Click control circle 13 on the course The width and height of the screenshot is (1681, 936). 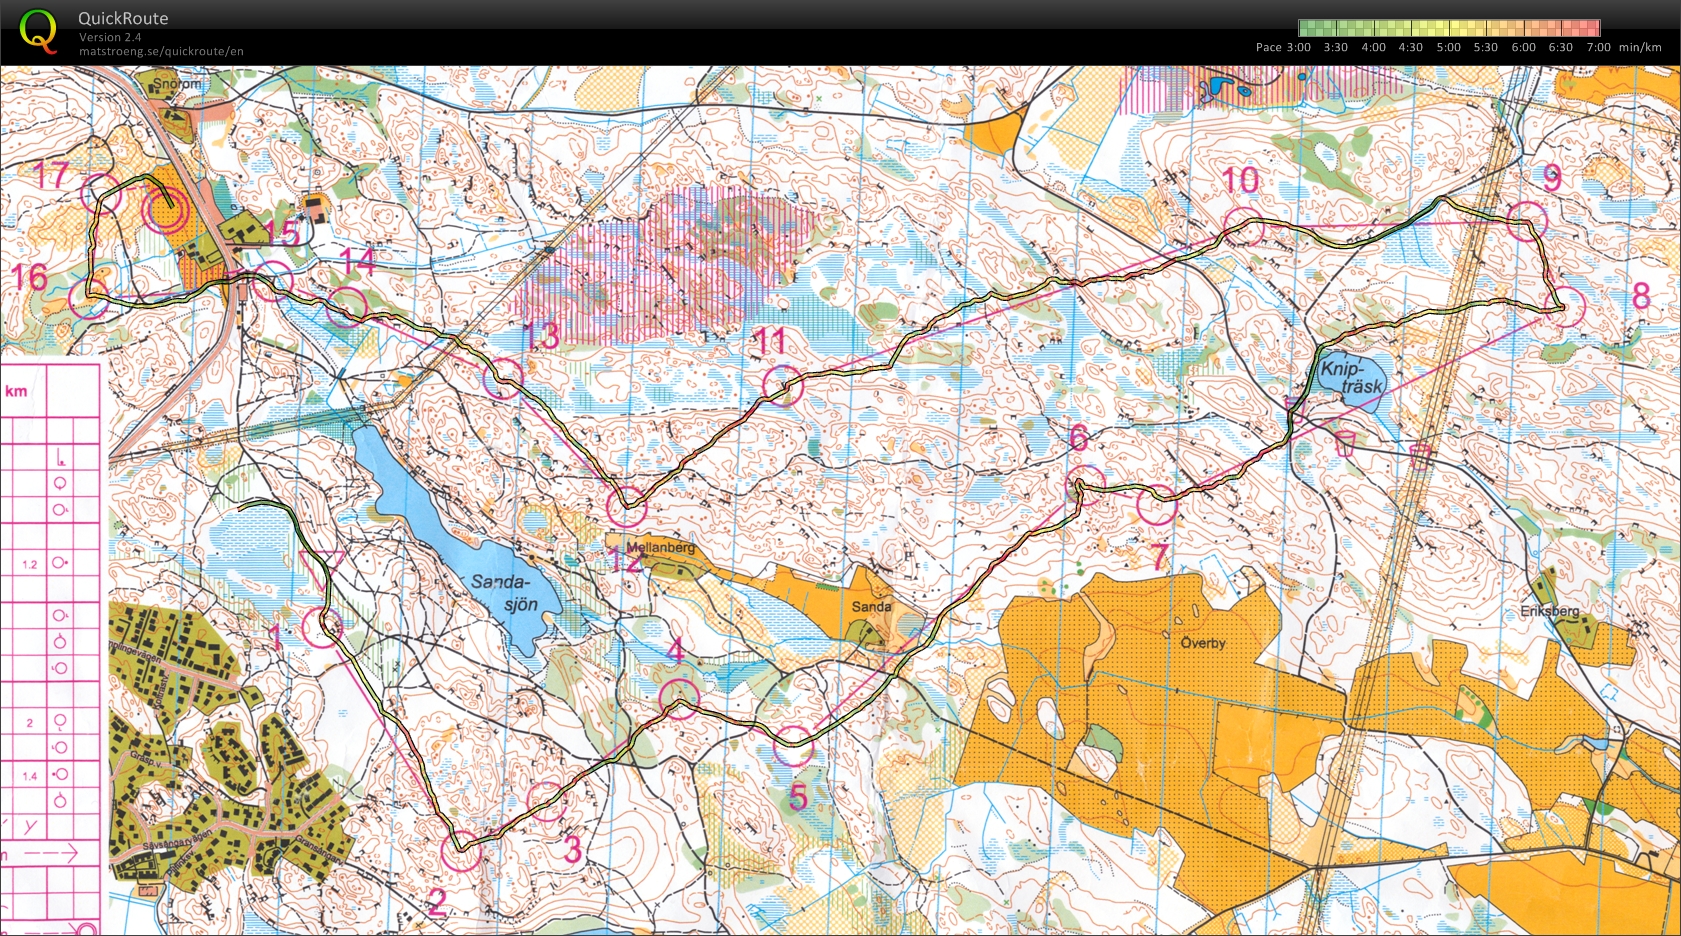tap(503, 378)
